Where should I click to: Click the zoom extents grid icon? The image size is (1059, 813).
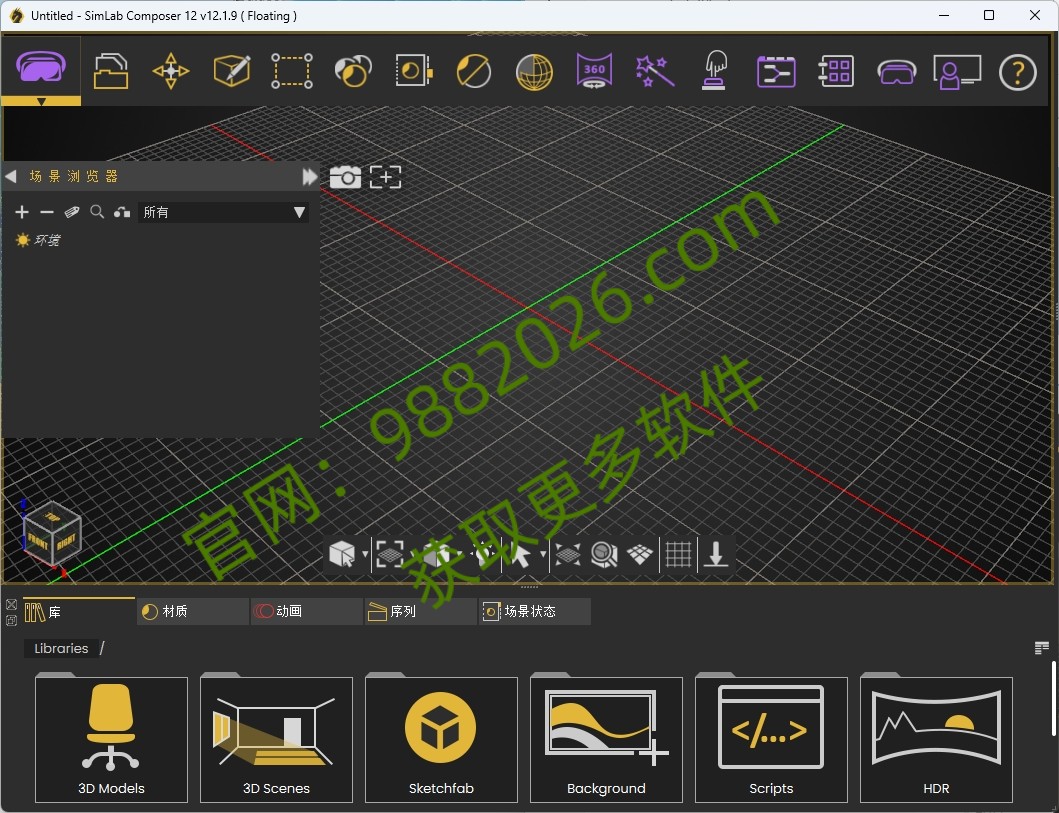[567, 555]
